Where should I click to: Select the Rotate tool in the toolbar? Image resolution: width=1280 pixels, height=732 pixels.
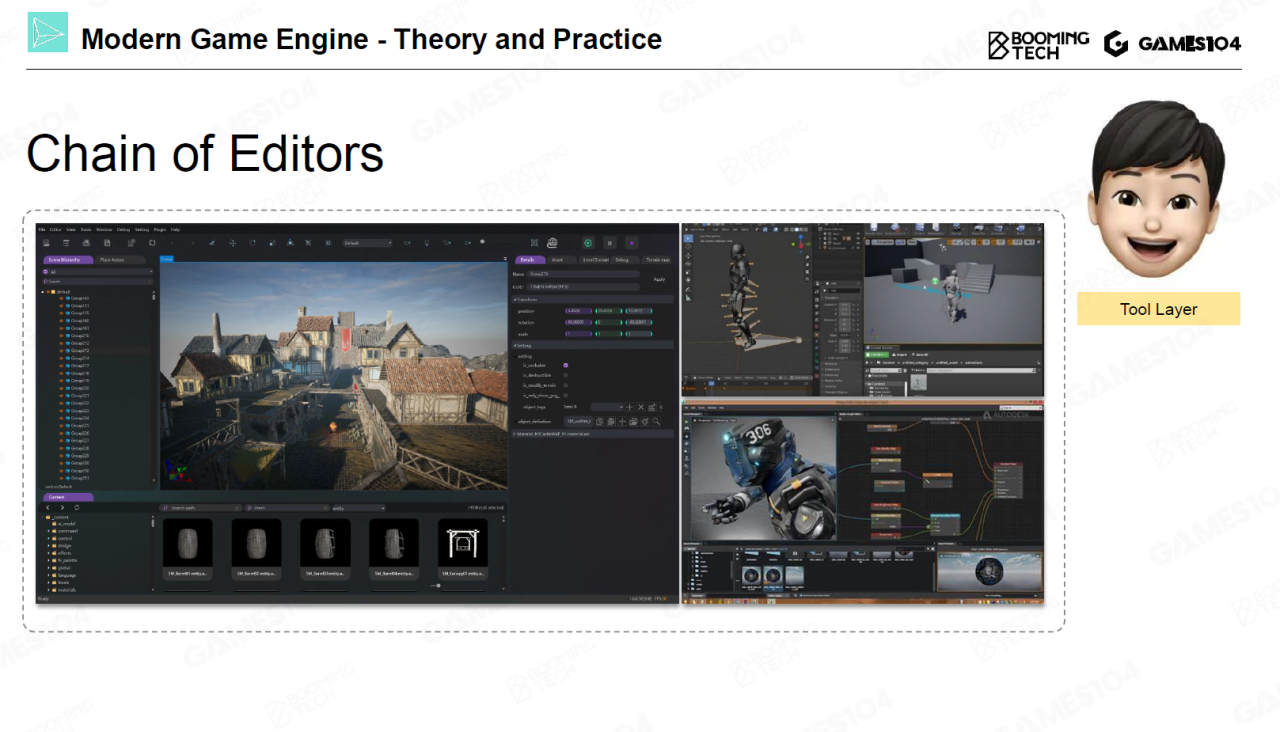(252, 243)
